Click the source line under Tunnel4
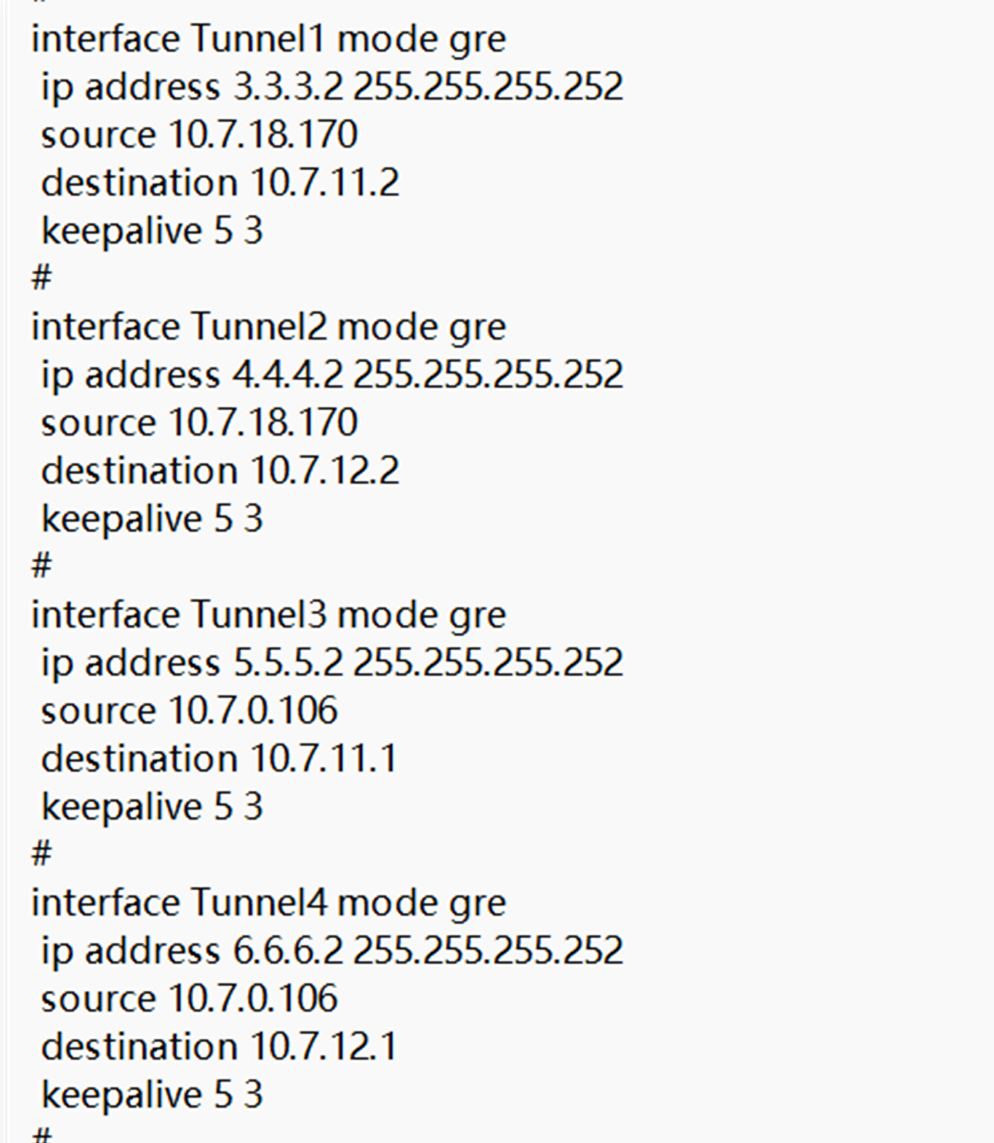Screen dimensions: 994x1143 [x=189, y=998]
